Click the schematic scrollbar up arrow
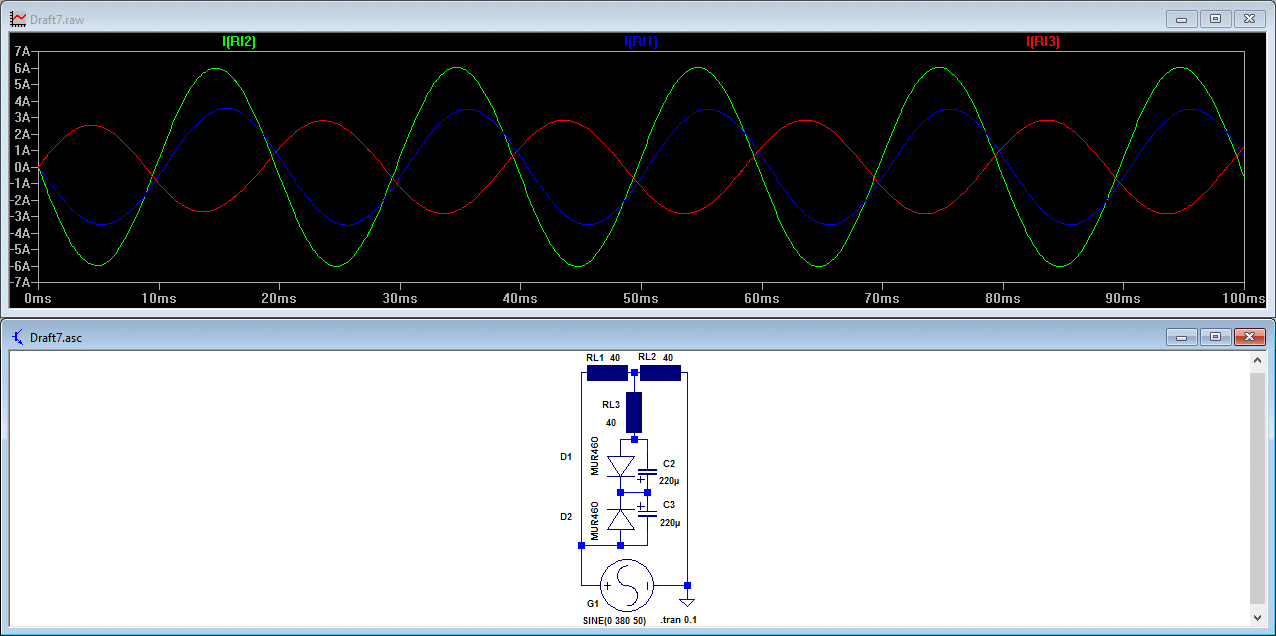This screenshot has width=1276, height=636. tap(1258, 361)
